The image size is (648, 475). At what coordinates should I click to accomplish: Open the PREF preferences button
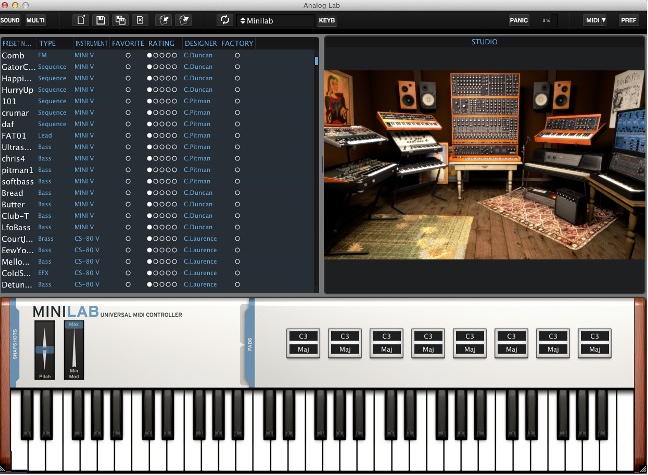(629, 20)
